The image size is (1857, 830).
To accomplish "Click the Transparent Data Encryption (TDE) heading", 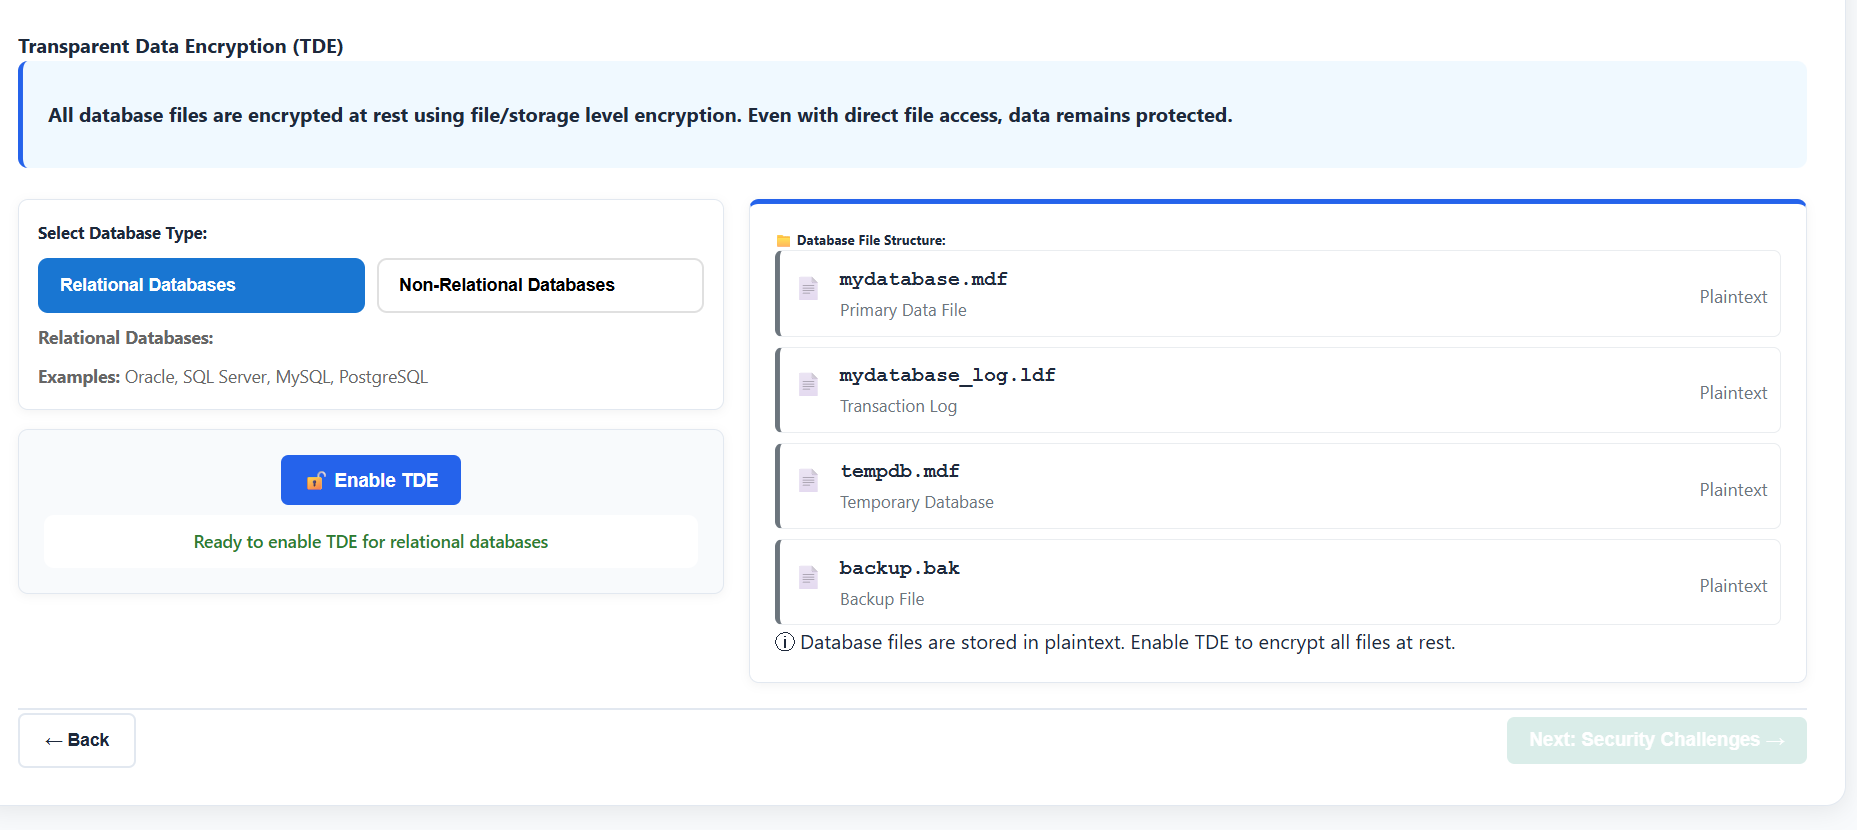I will tap(181, 46).
